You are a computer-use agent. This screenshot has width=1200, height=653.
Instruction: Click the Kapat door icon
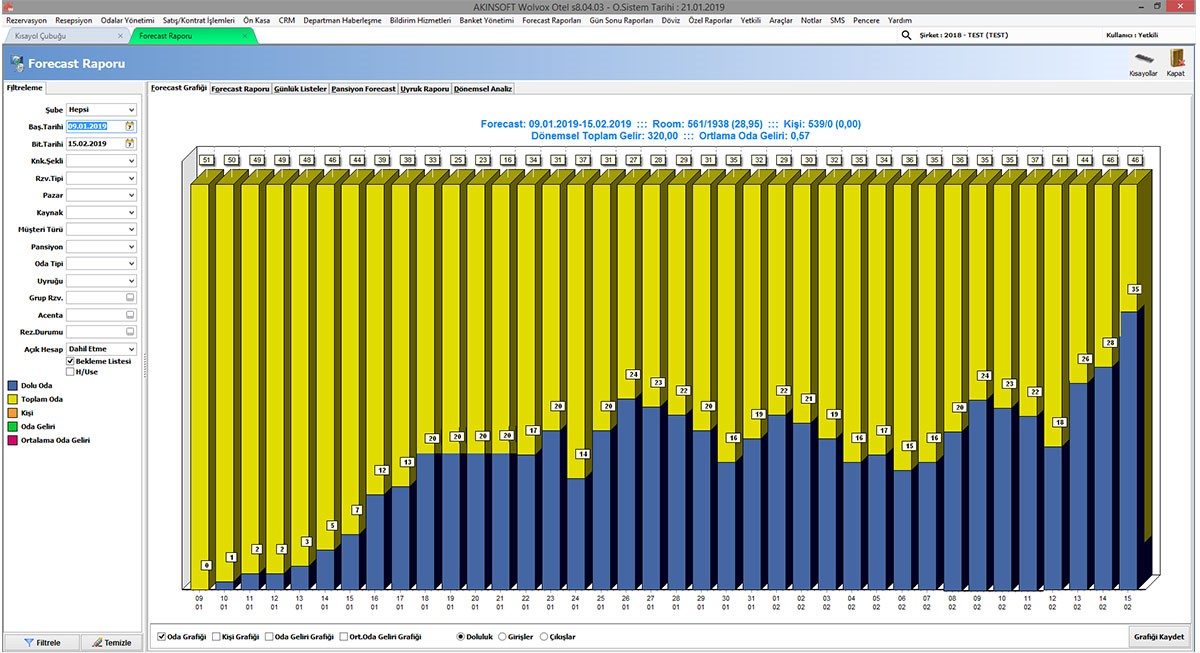pos(1176,61)
